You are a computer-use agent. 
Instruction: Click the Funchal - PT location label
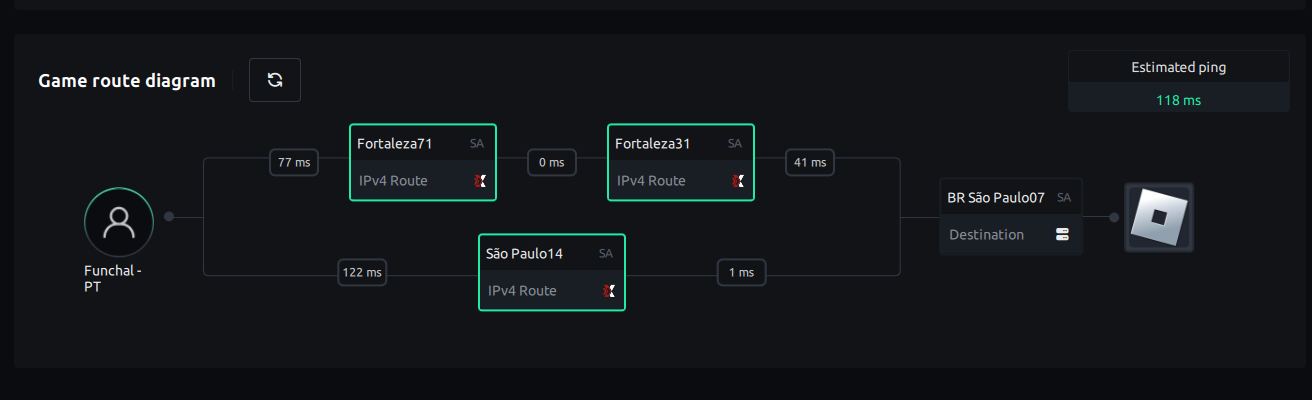pyautogui.click(x=112, y=278)
